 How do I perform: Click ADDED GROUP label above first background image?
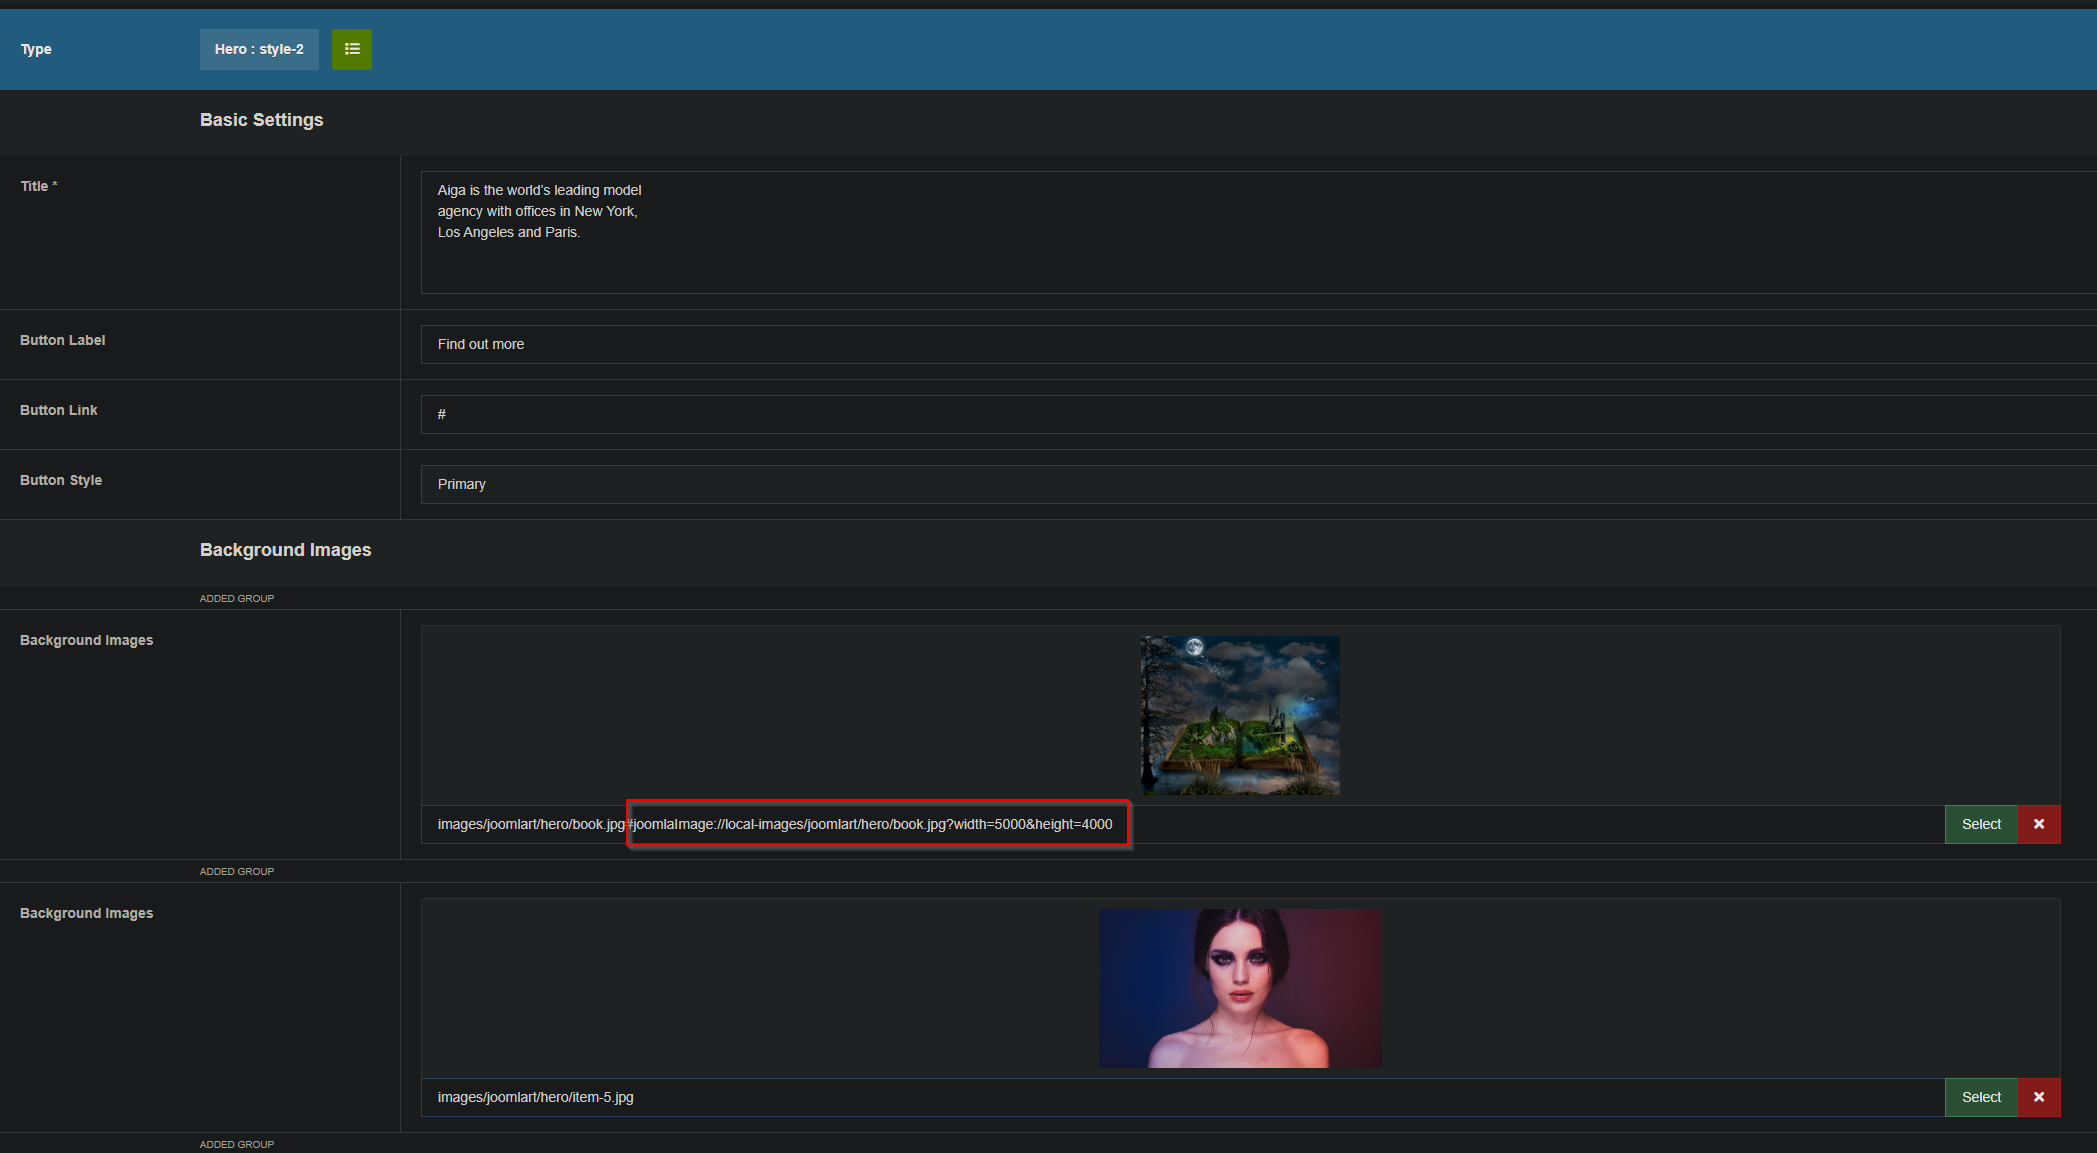click(x=237, y=598)
